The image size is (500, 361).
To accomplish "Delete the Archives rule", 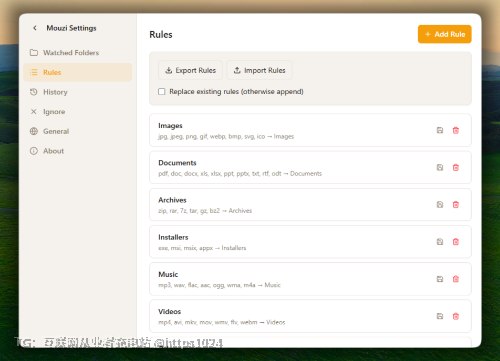I will tap(456, 205).
